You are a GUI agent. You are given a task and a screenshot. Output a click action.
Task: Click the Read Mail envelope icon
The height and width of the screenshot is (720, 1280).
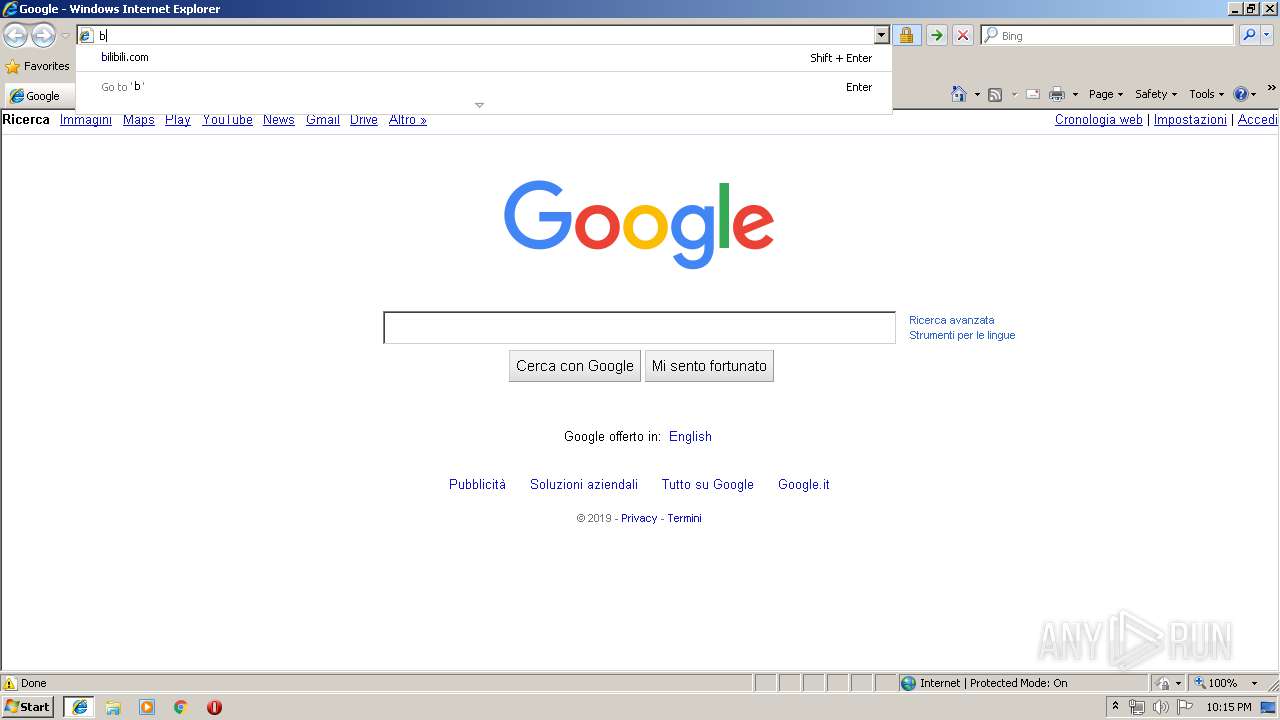[1033, 94]
